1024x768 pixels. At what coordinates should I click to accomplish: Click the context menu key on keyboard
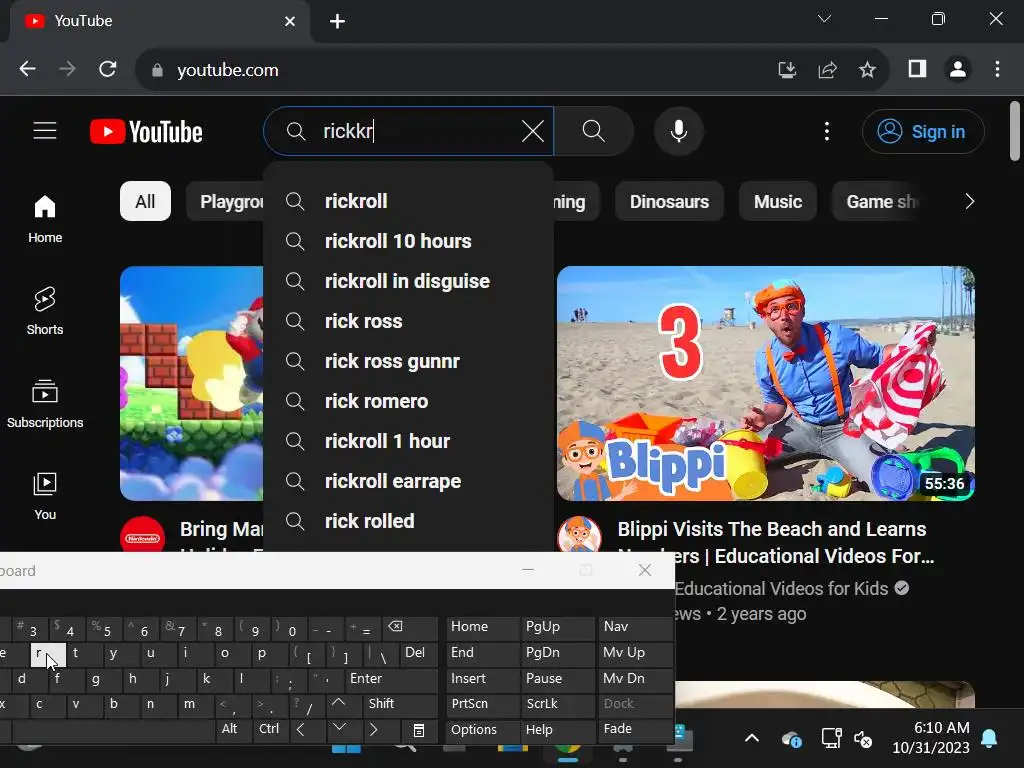[419, 730]
